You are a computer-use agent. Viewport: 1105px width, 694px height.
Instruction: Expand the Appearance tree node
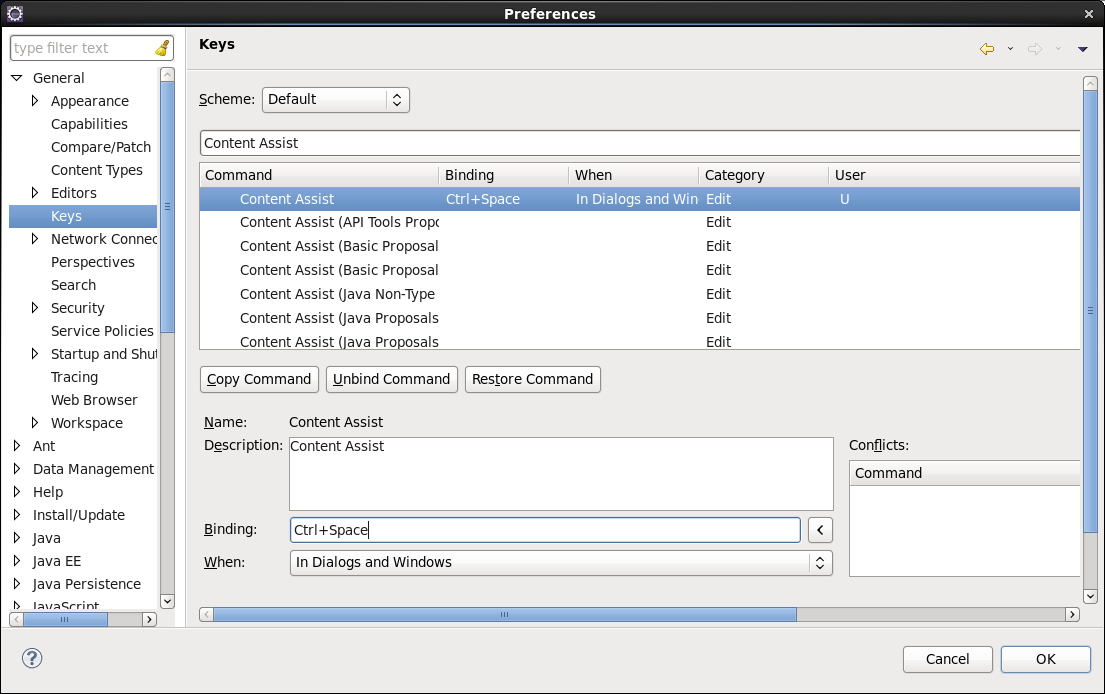[x=36, y=101]
